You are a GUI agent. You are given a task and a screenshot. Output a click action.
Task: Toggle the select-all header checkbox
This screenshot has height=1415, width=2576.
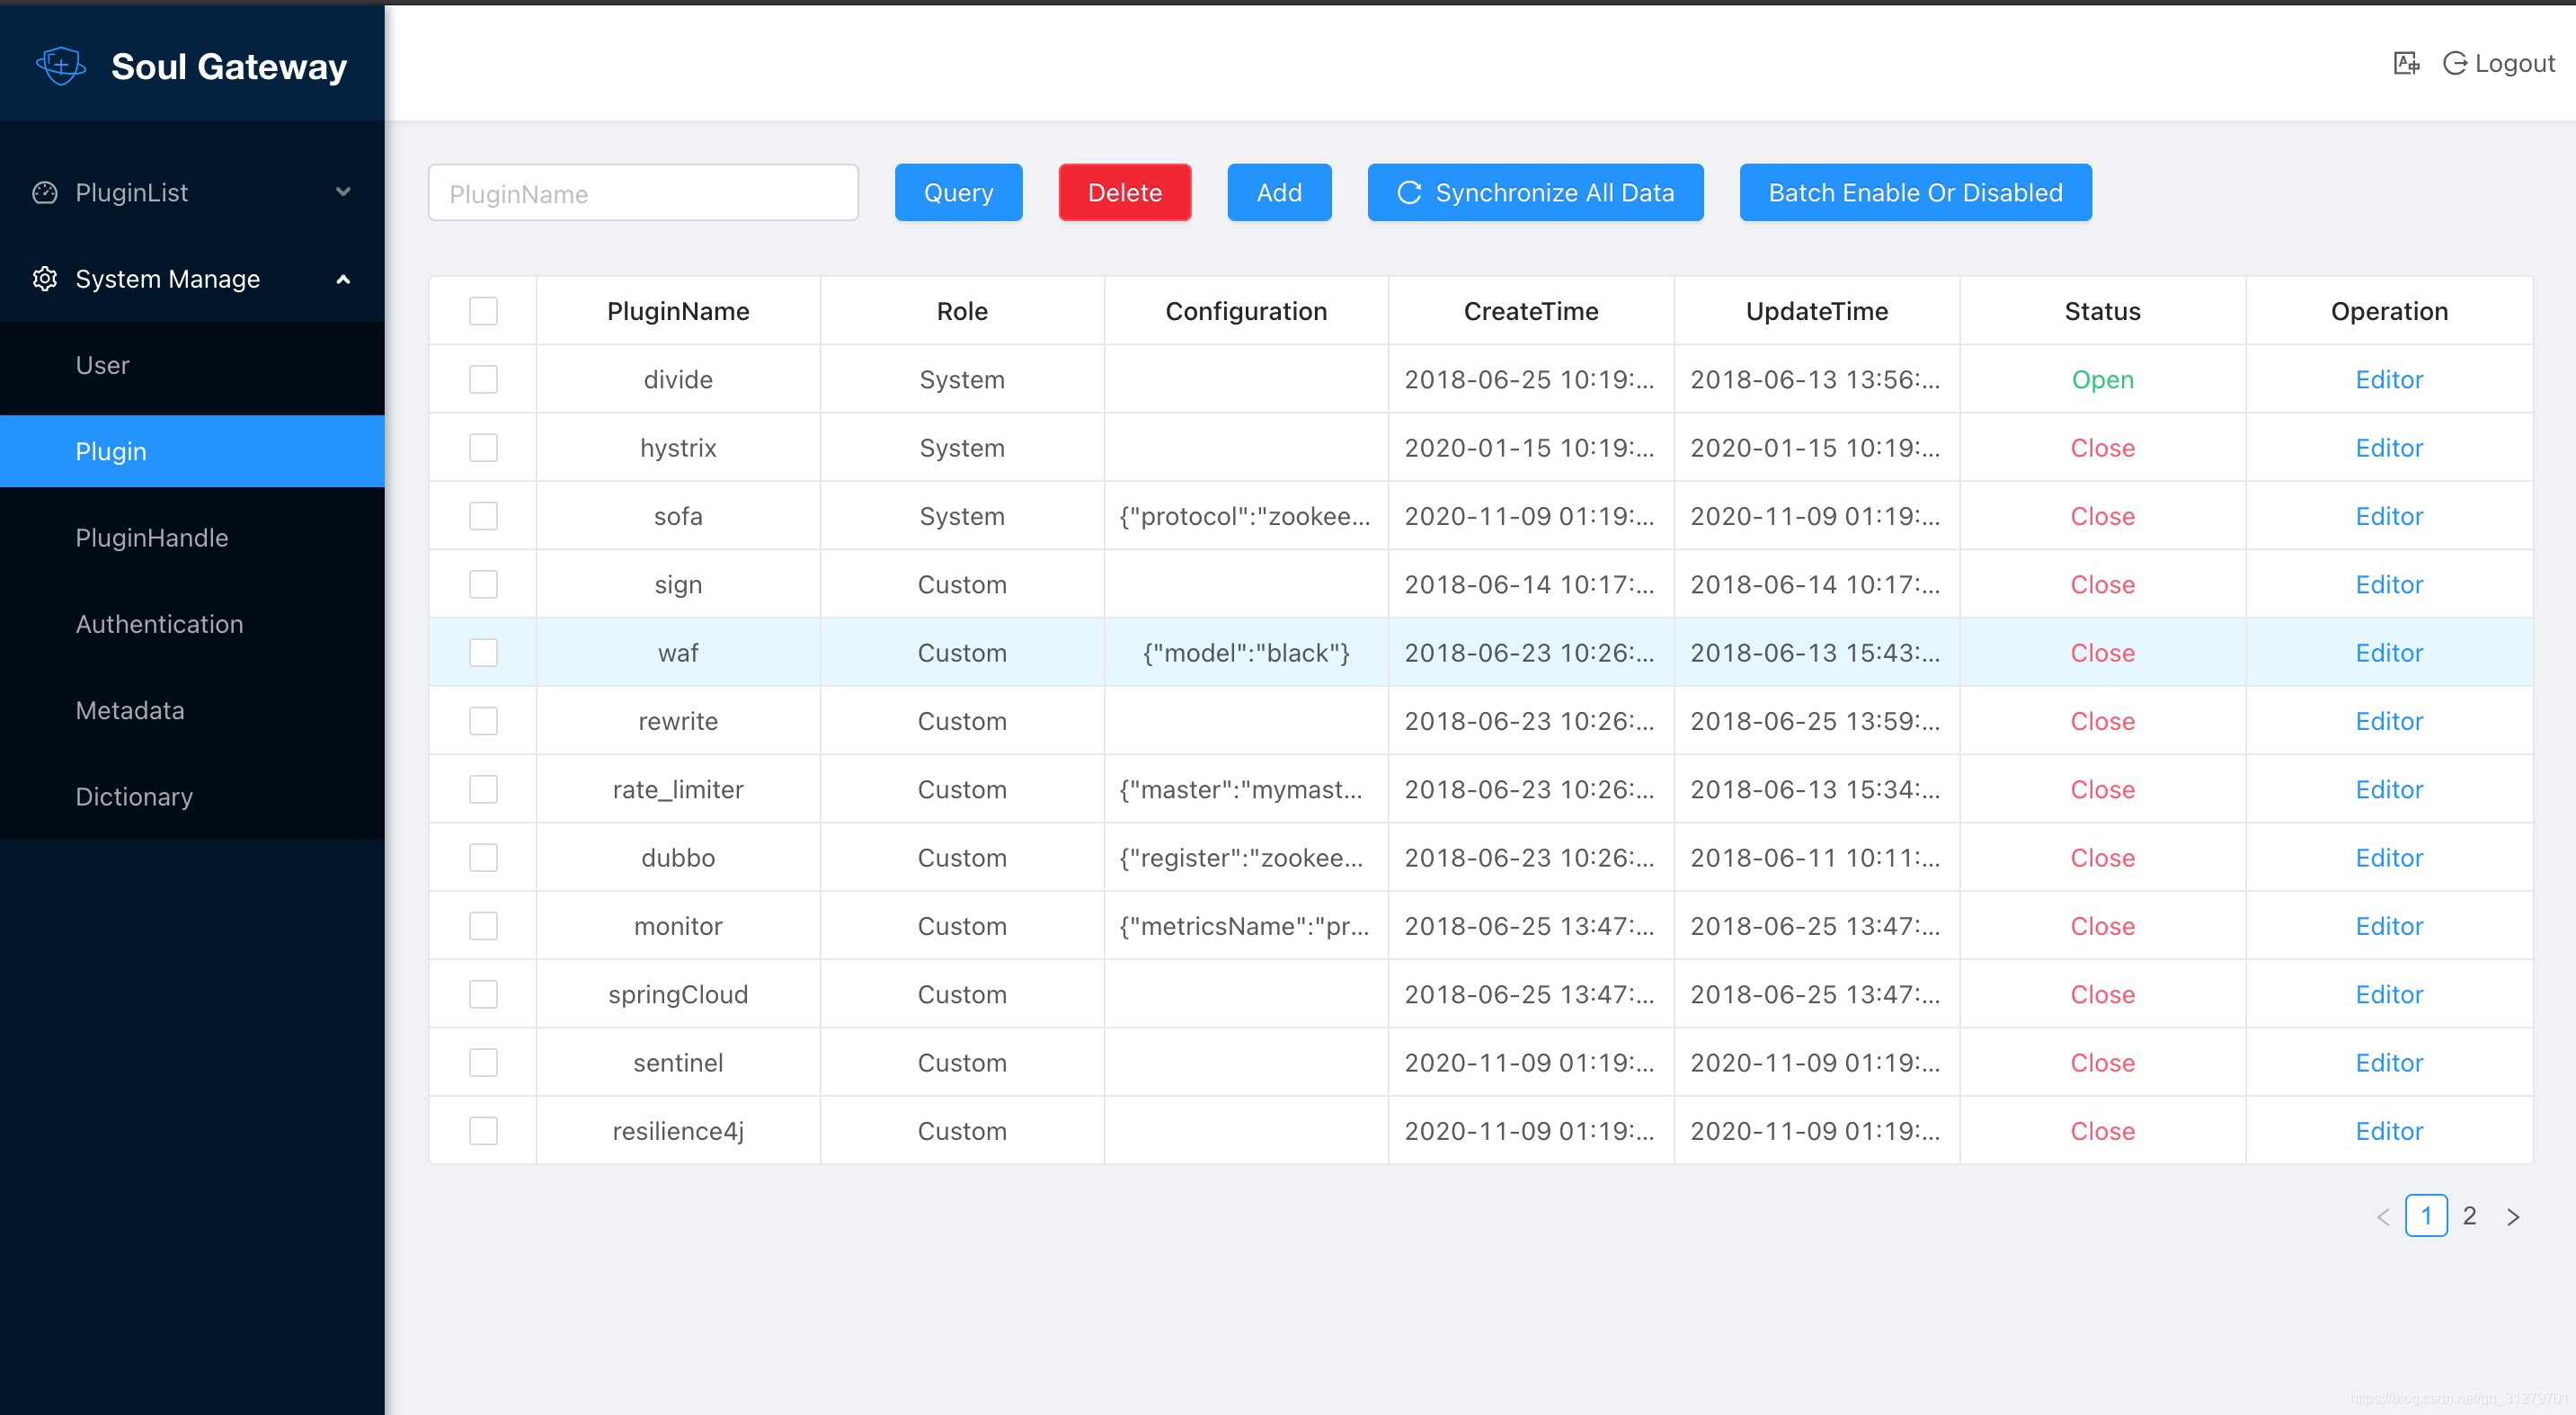point(484,310)
